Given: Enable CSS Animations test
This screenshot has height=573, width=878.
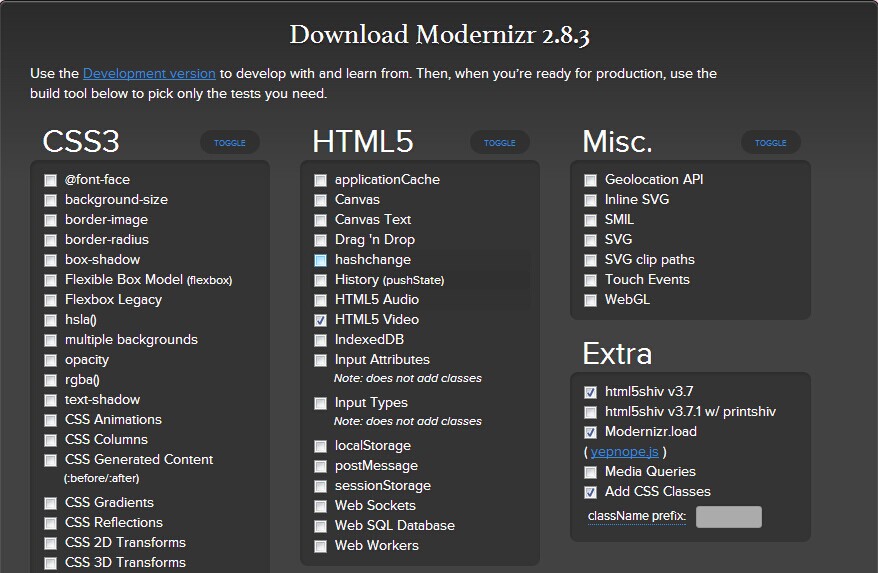Looking at the screenshot, I should (x=50, y=420).
